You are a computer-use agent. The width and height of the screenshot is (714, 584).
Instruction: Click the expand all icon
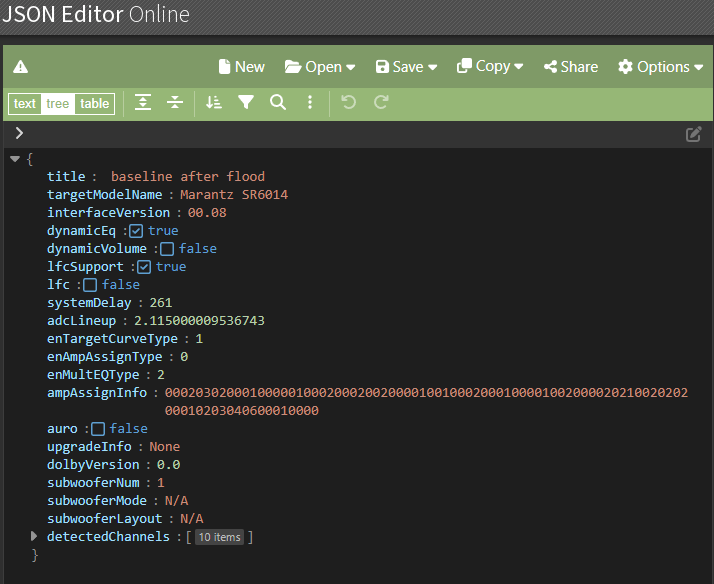click(x=143, y=102)
